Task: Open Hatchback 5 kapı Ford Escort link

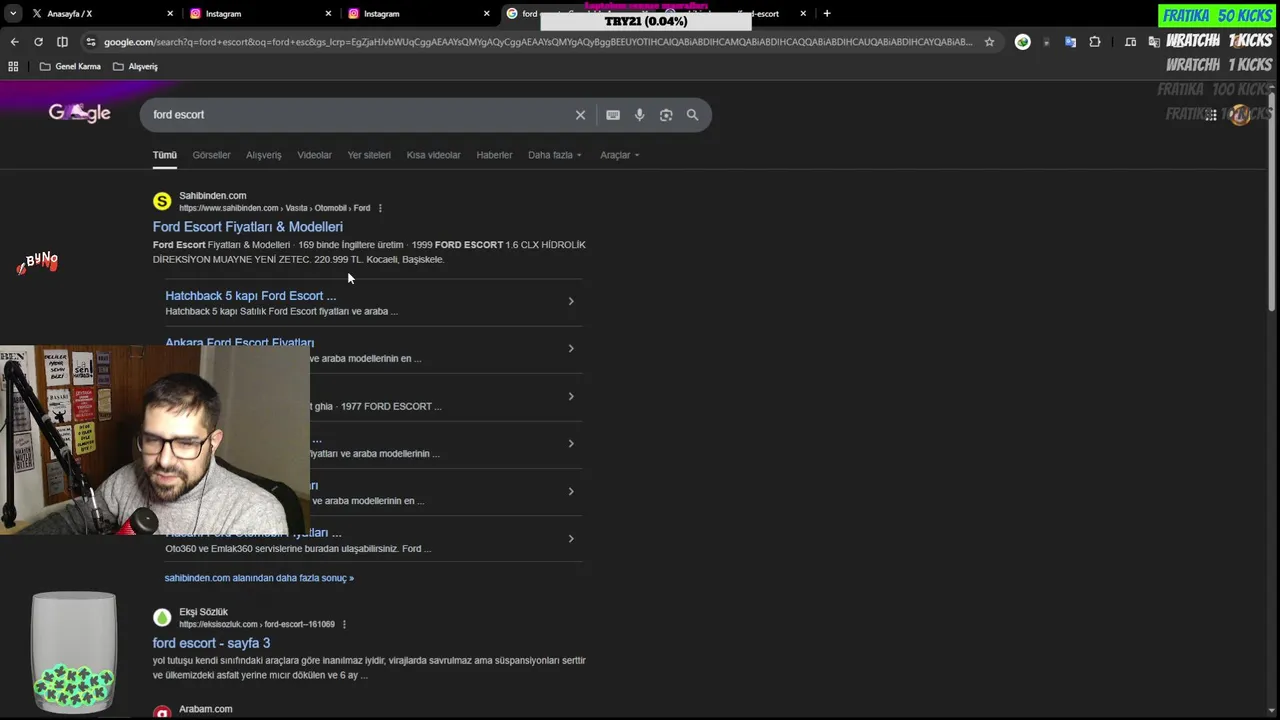Action: click(251, 296)
